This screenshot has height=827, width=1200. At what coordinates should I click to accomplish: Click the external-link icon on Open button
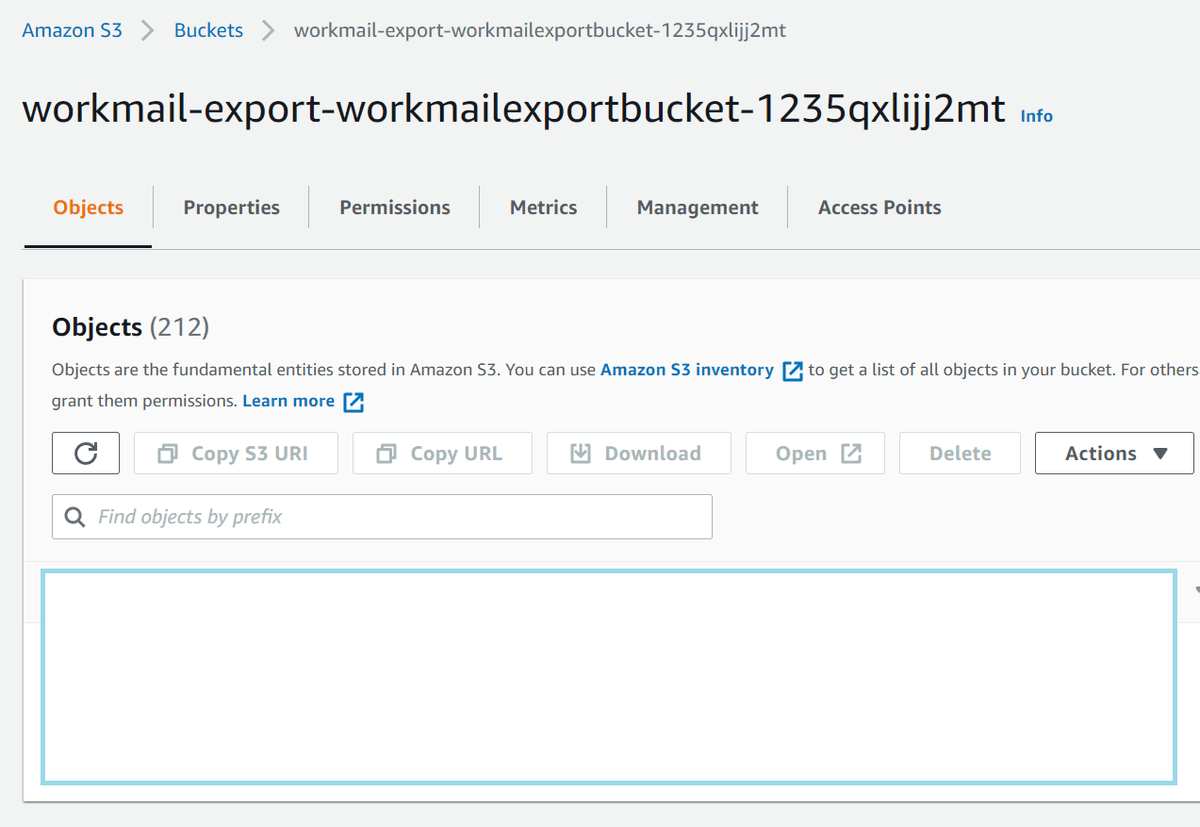(849, 452)
